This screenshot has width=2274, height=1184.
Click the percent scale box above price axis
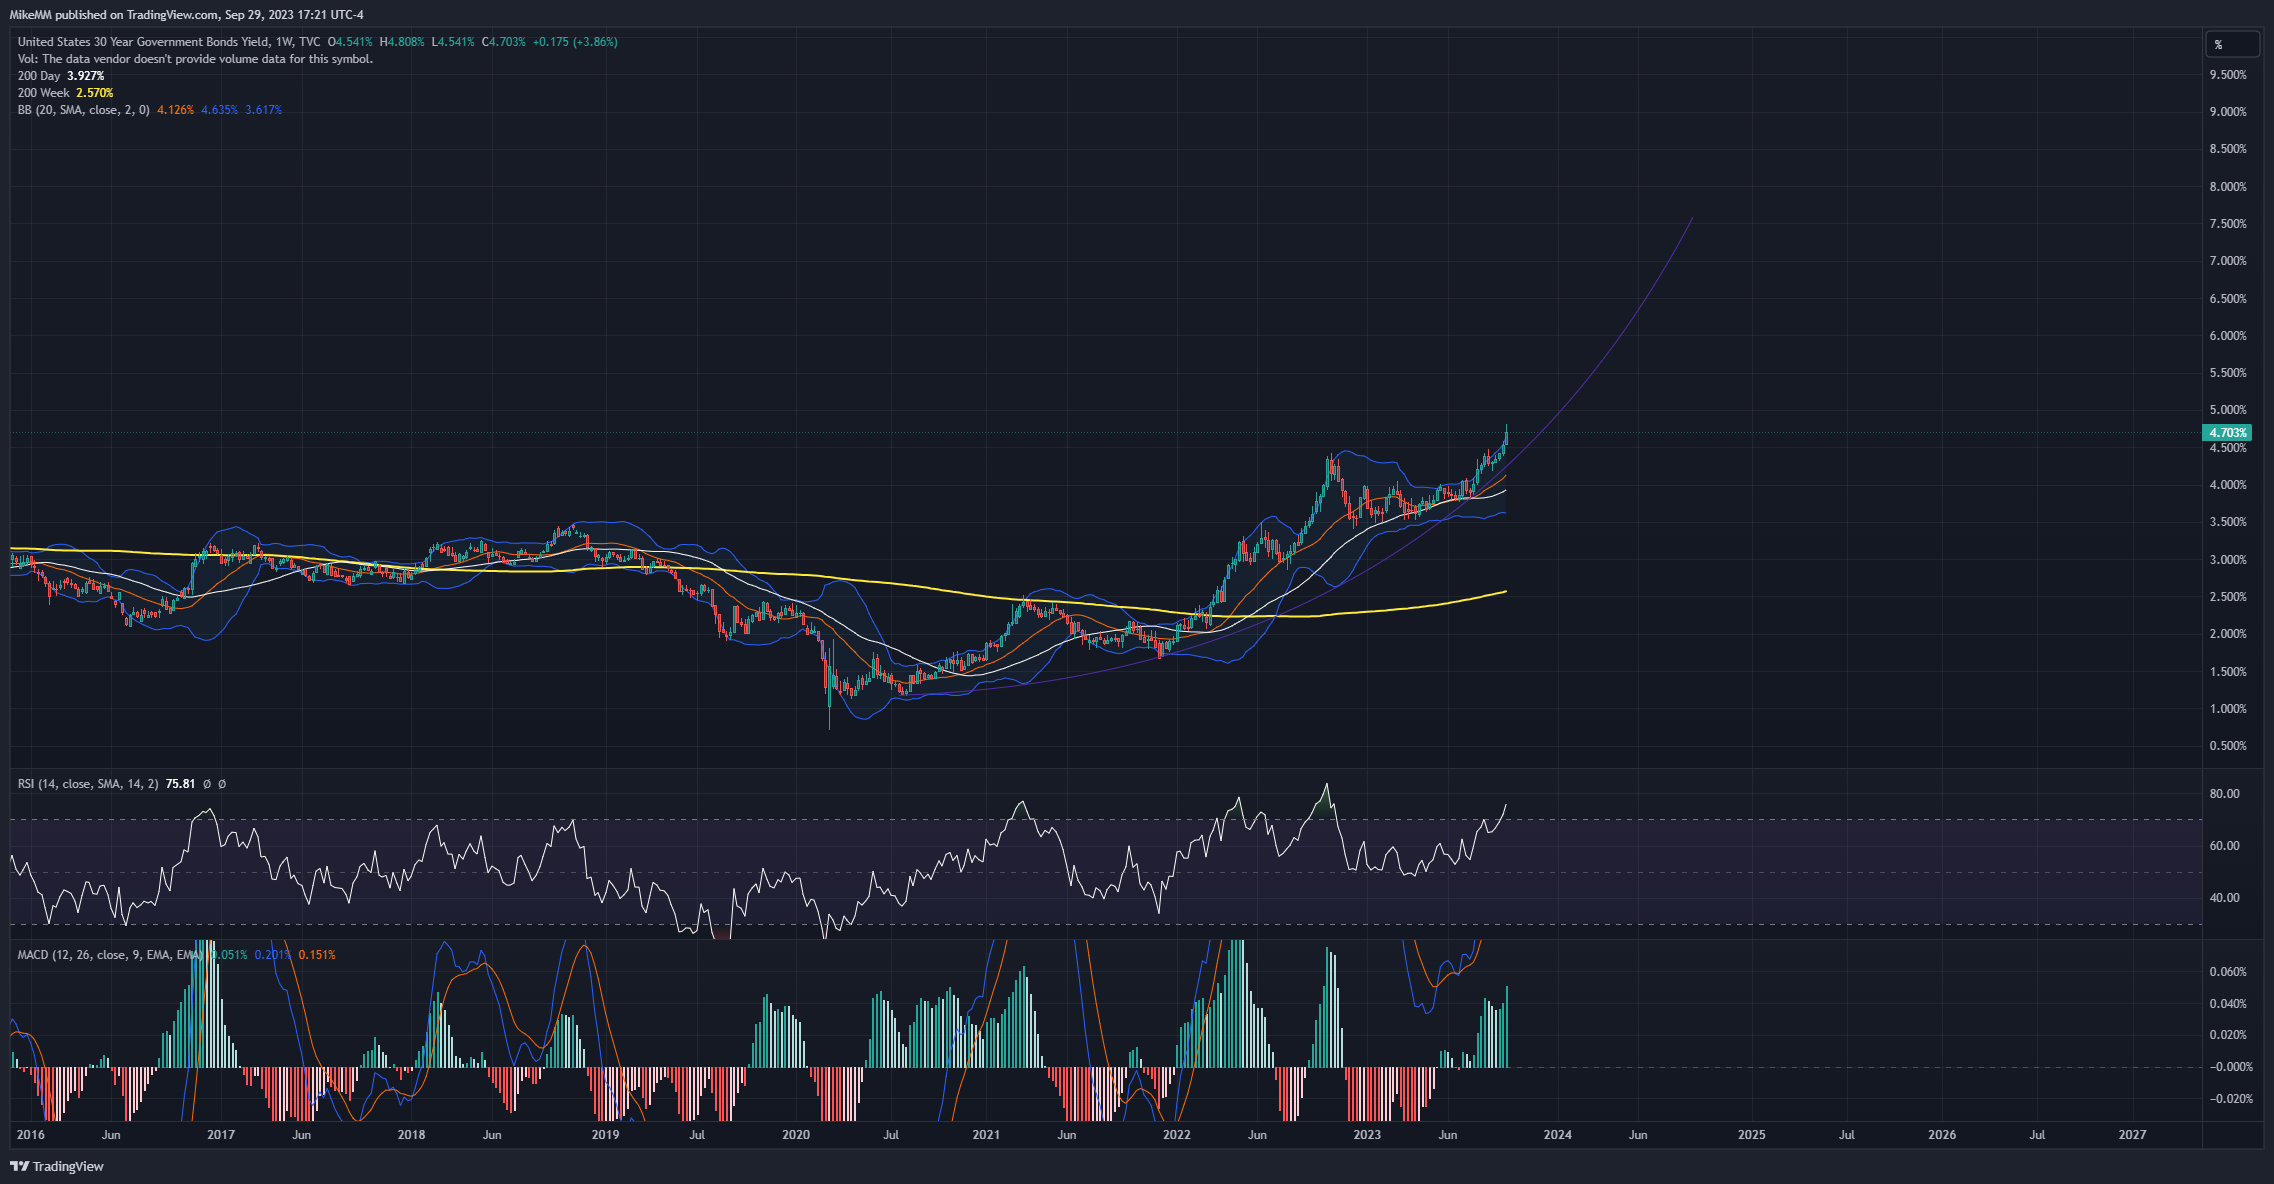[2232, 44]
